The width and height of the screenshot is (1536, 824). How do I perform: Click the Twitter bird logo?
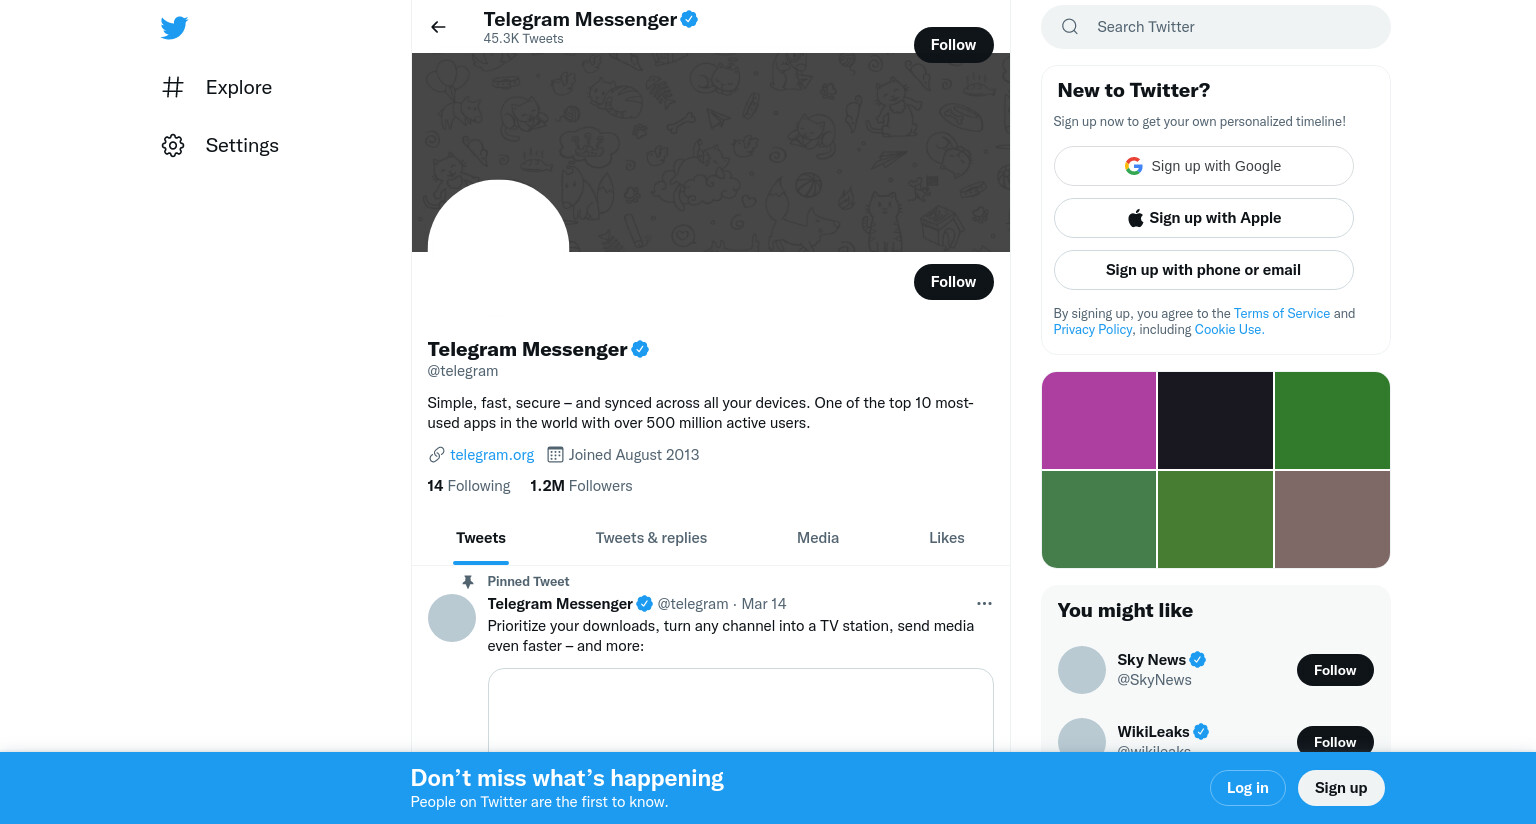tap(174, 28)
